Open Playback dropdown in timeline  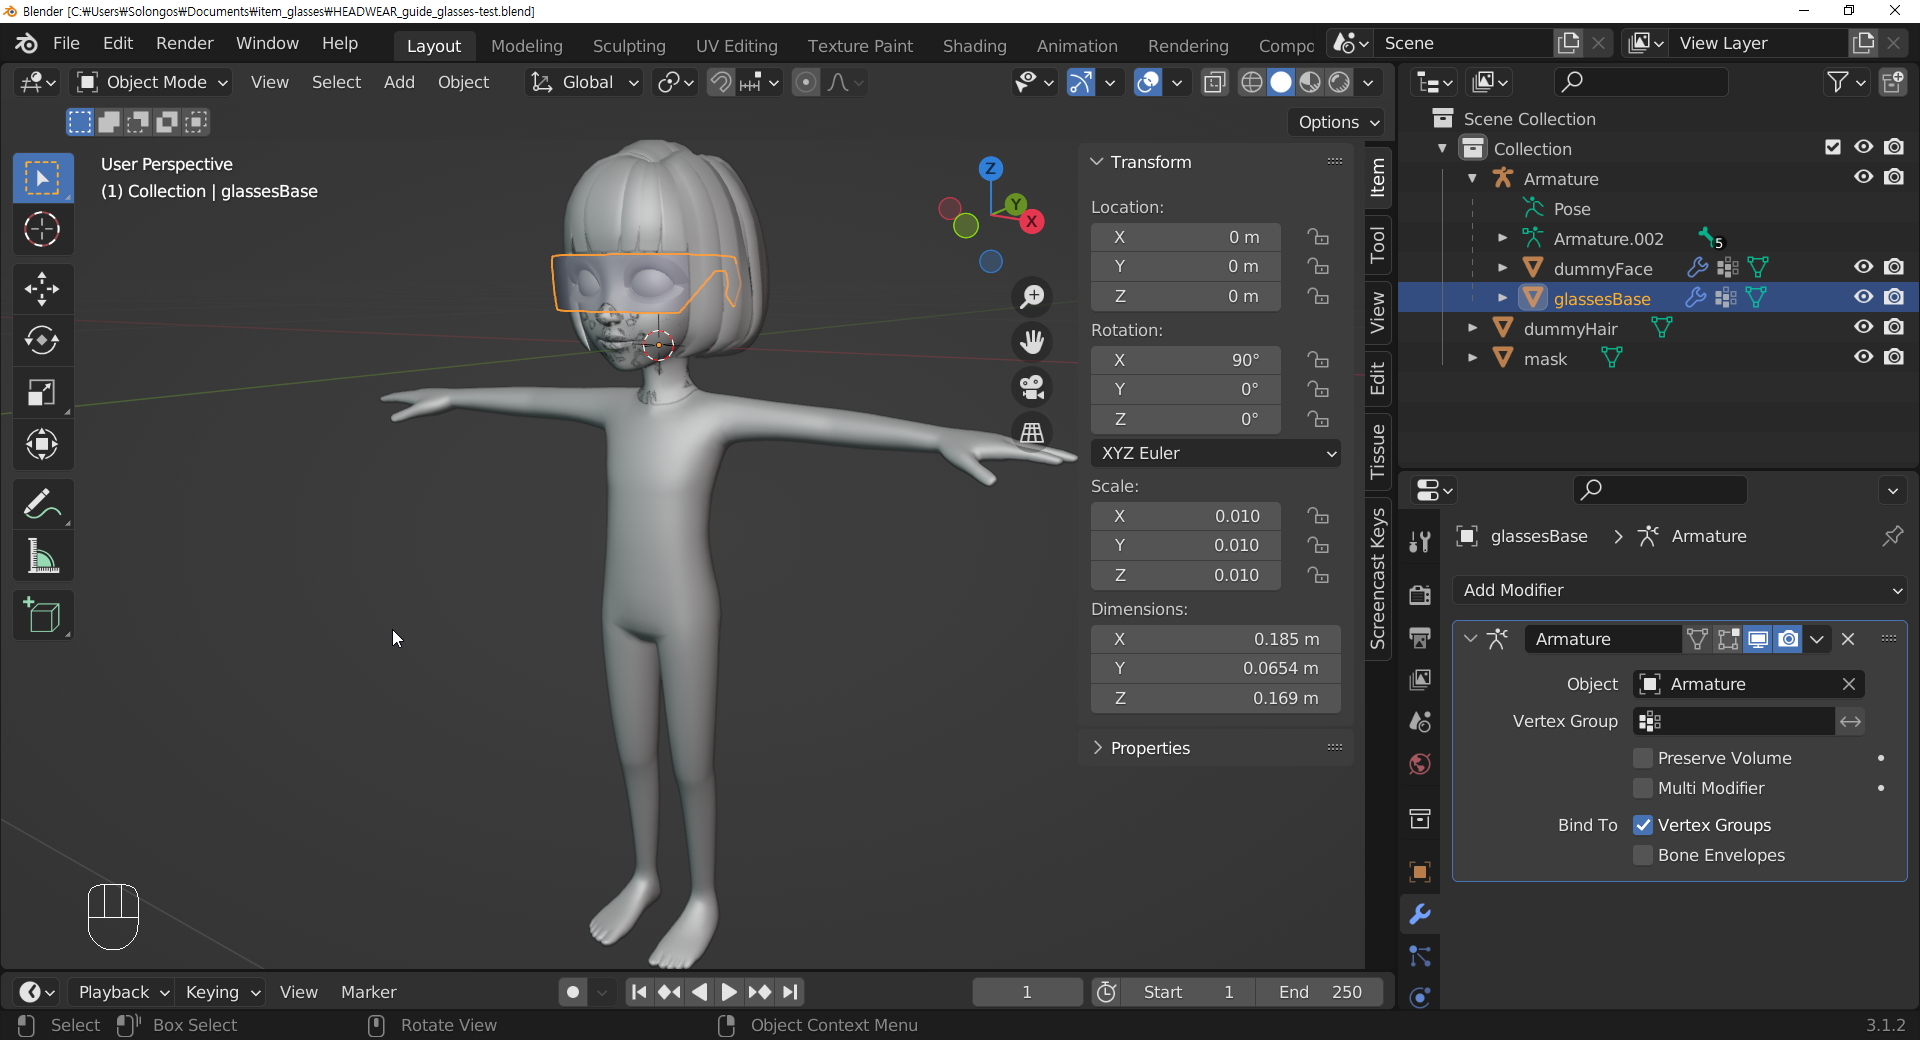(x=124, y=992)
